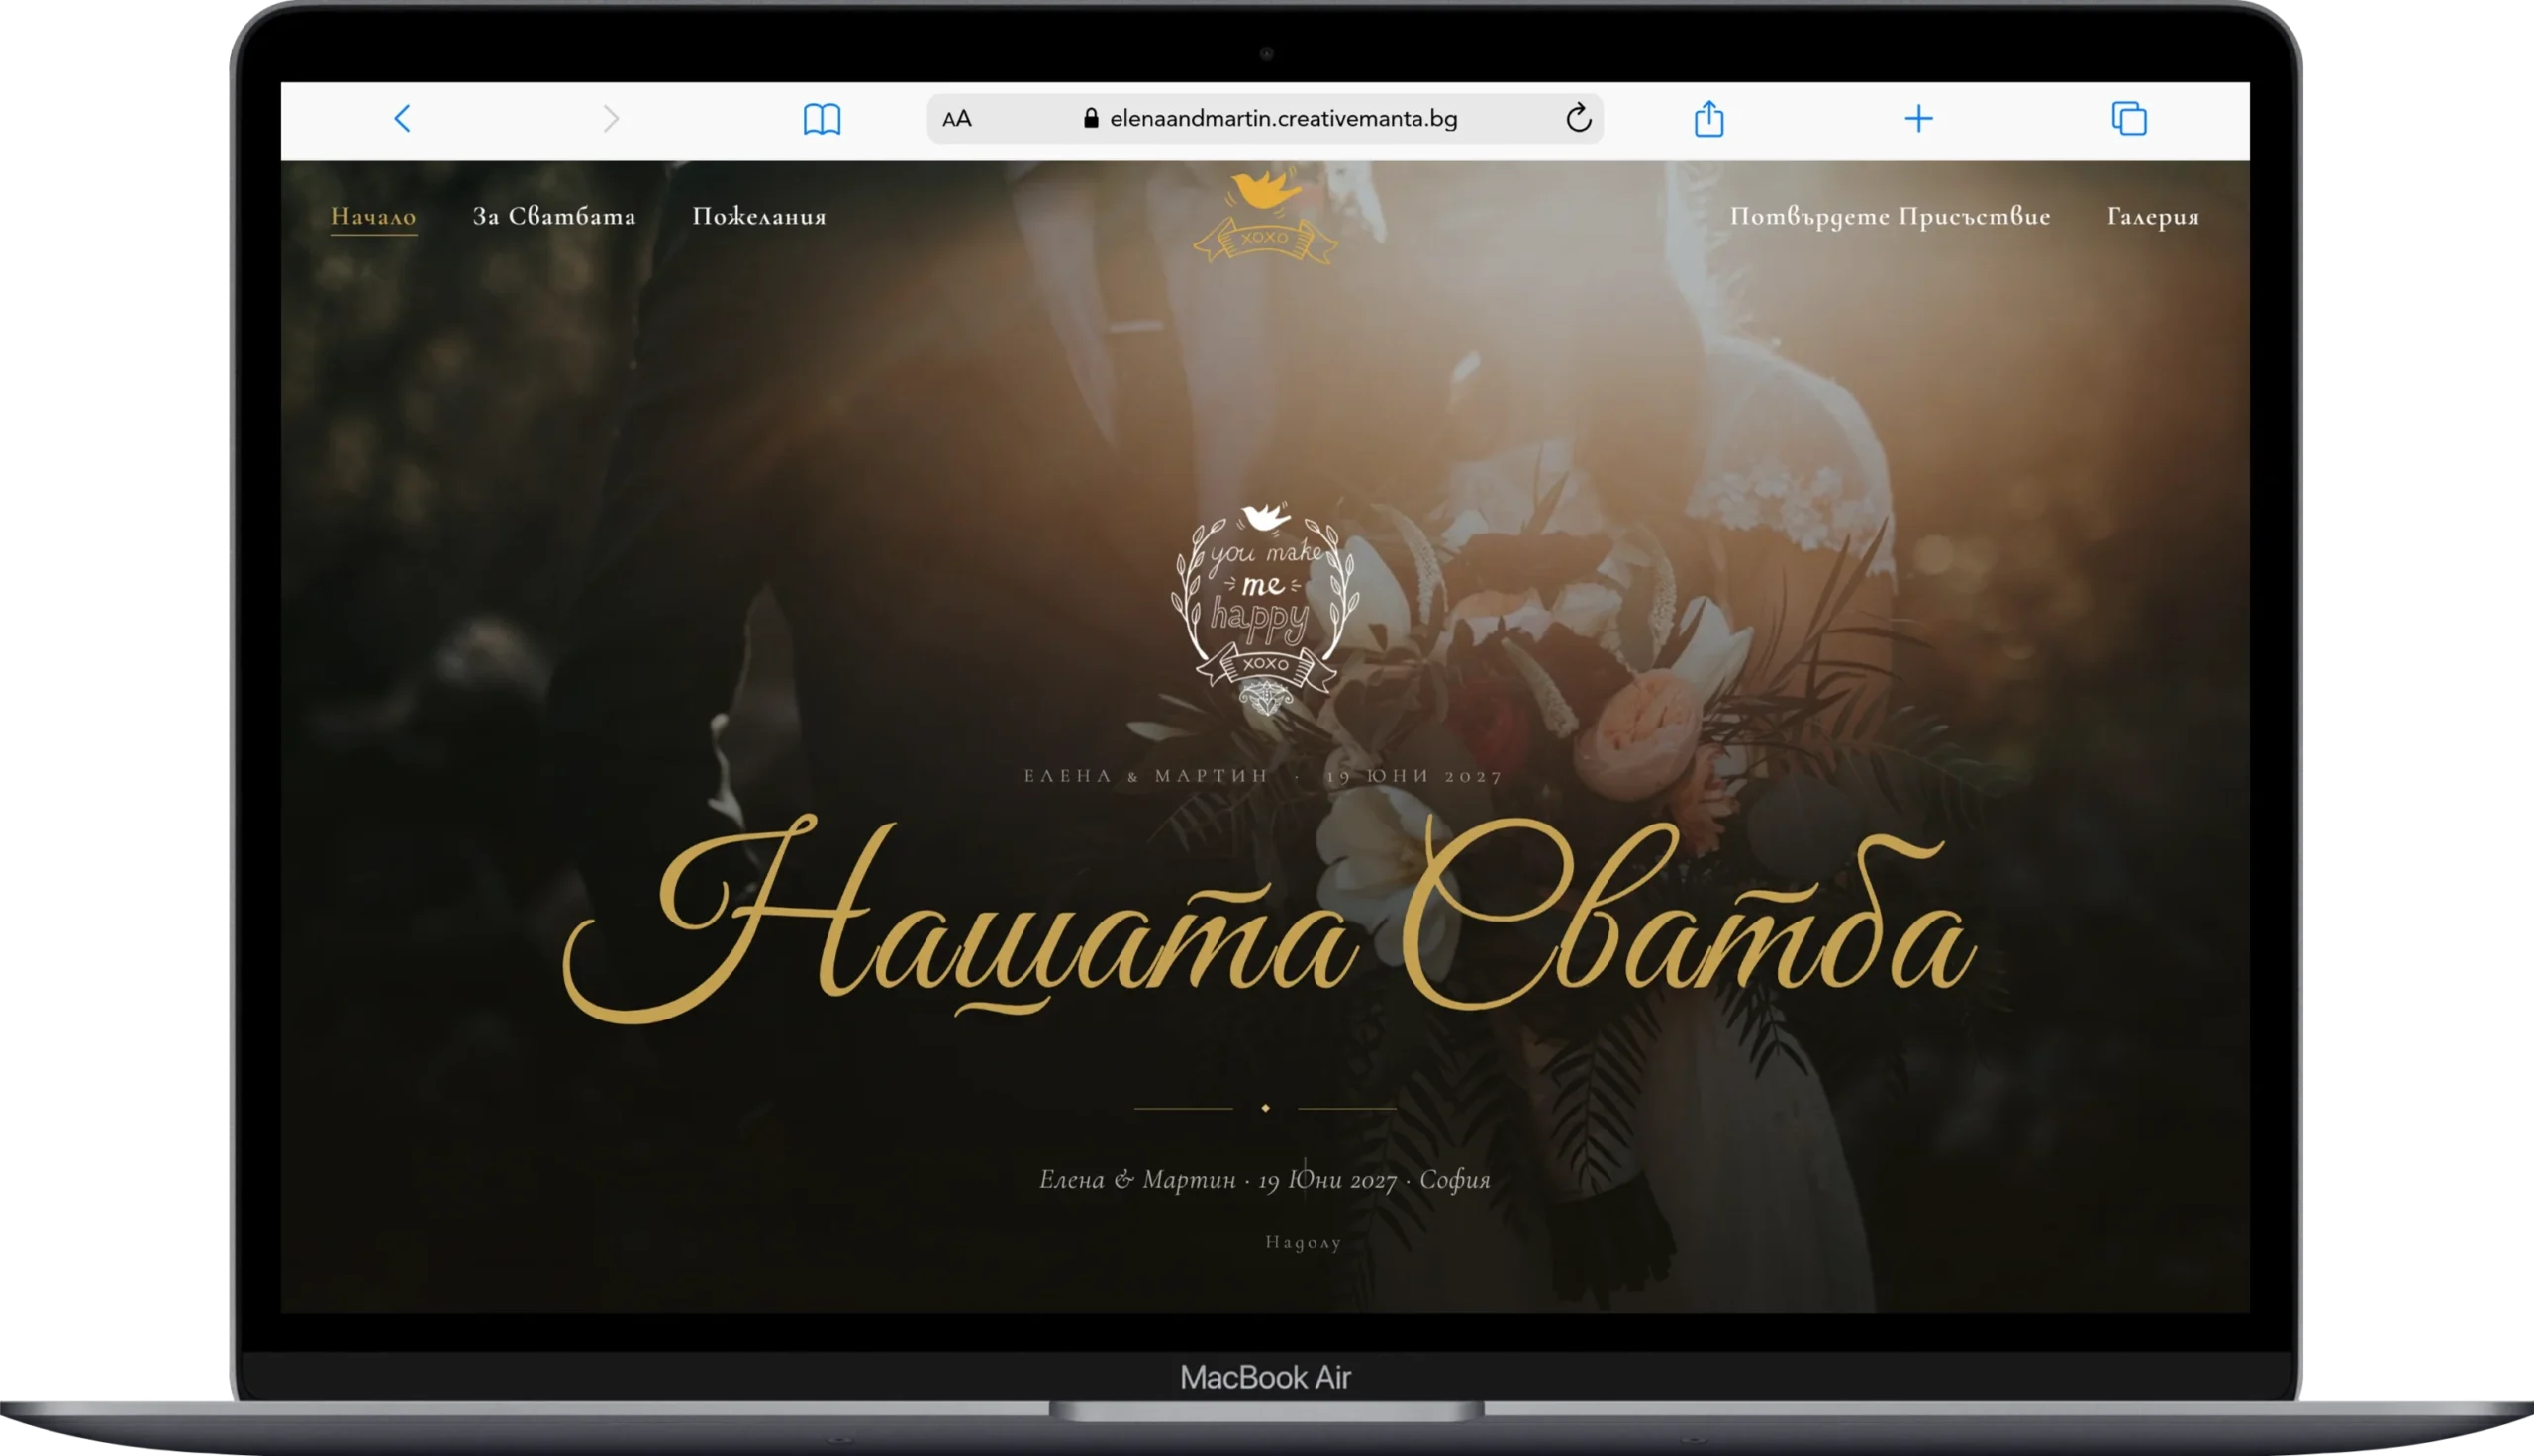
Task: Click the golden bird XOXO logo in the header
Action: (1265, 216)
